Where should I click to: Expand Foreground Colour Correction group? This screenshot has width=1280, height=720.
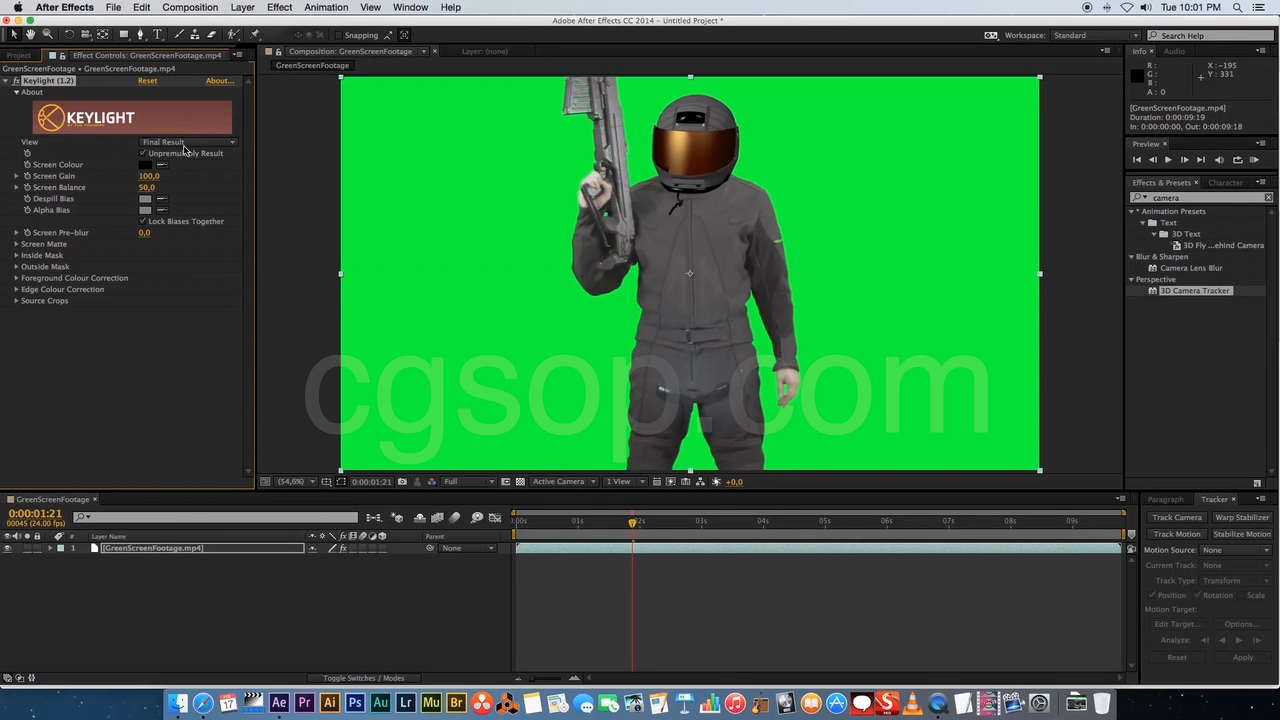pos(16,278)
